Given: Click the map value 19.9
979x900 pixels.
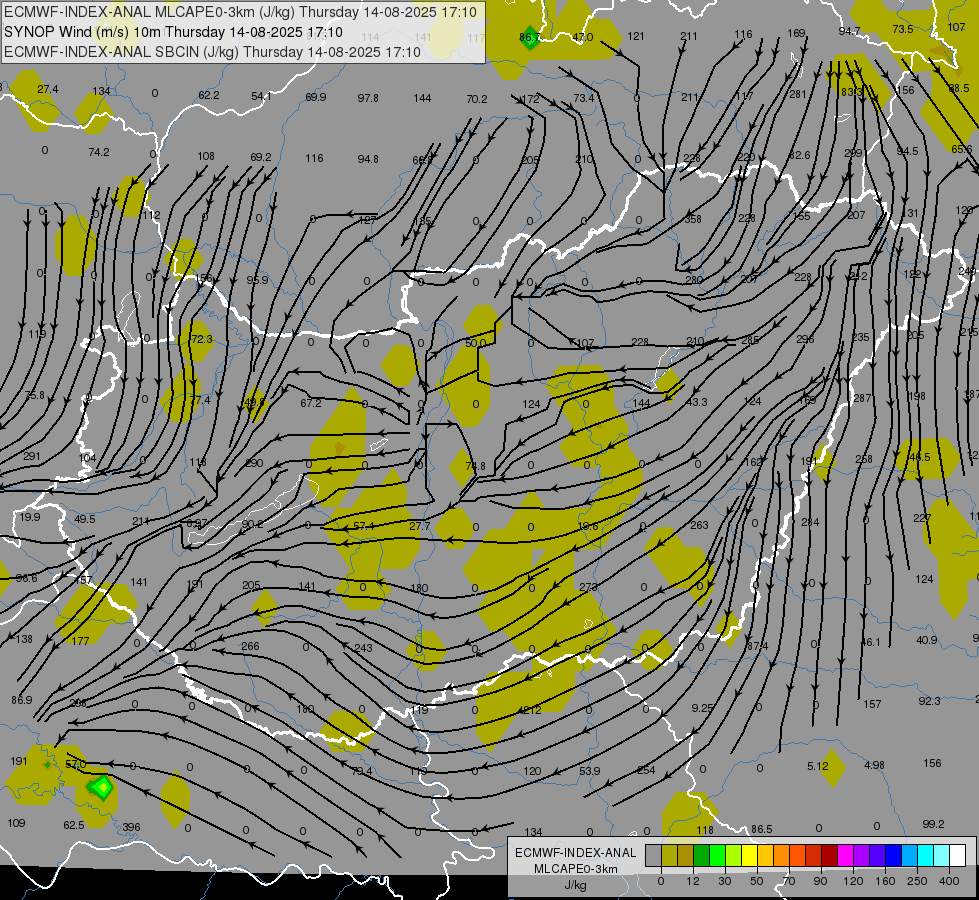Looking at the screenshot, I should (29, 517).
